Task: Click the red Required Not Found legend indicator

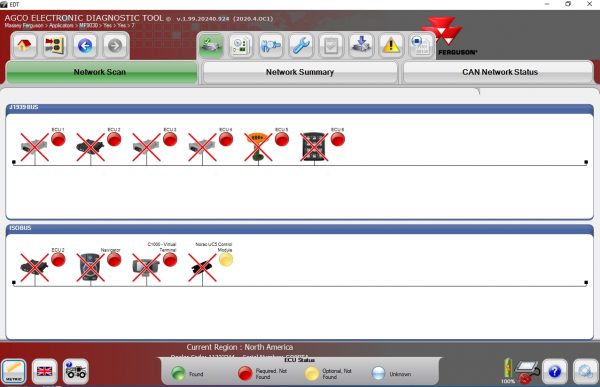Action: point(245,373)
